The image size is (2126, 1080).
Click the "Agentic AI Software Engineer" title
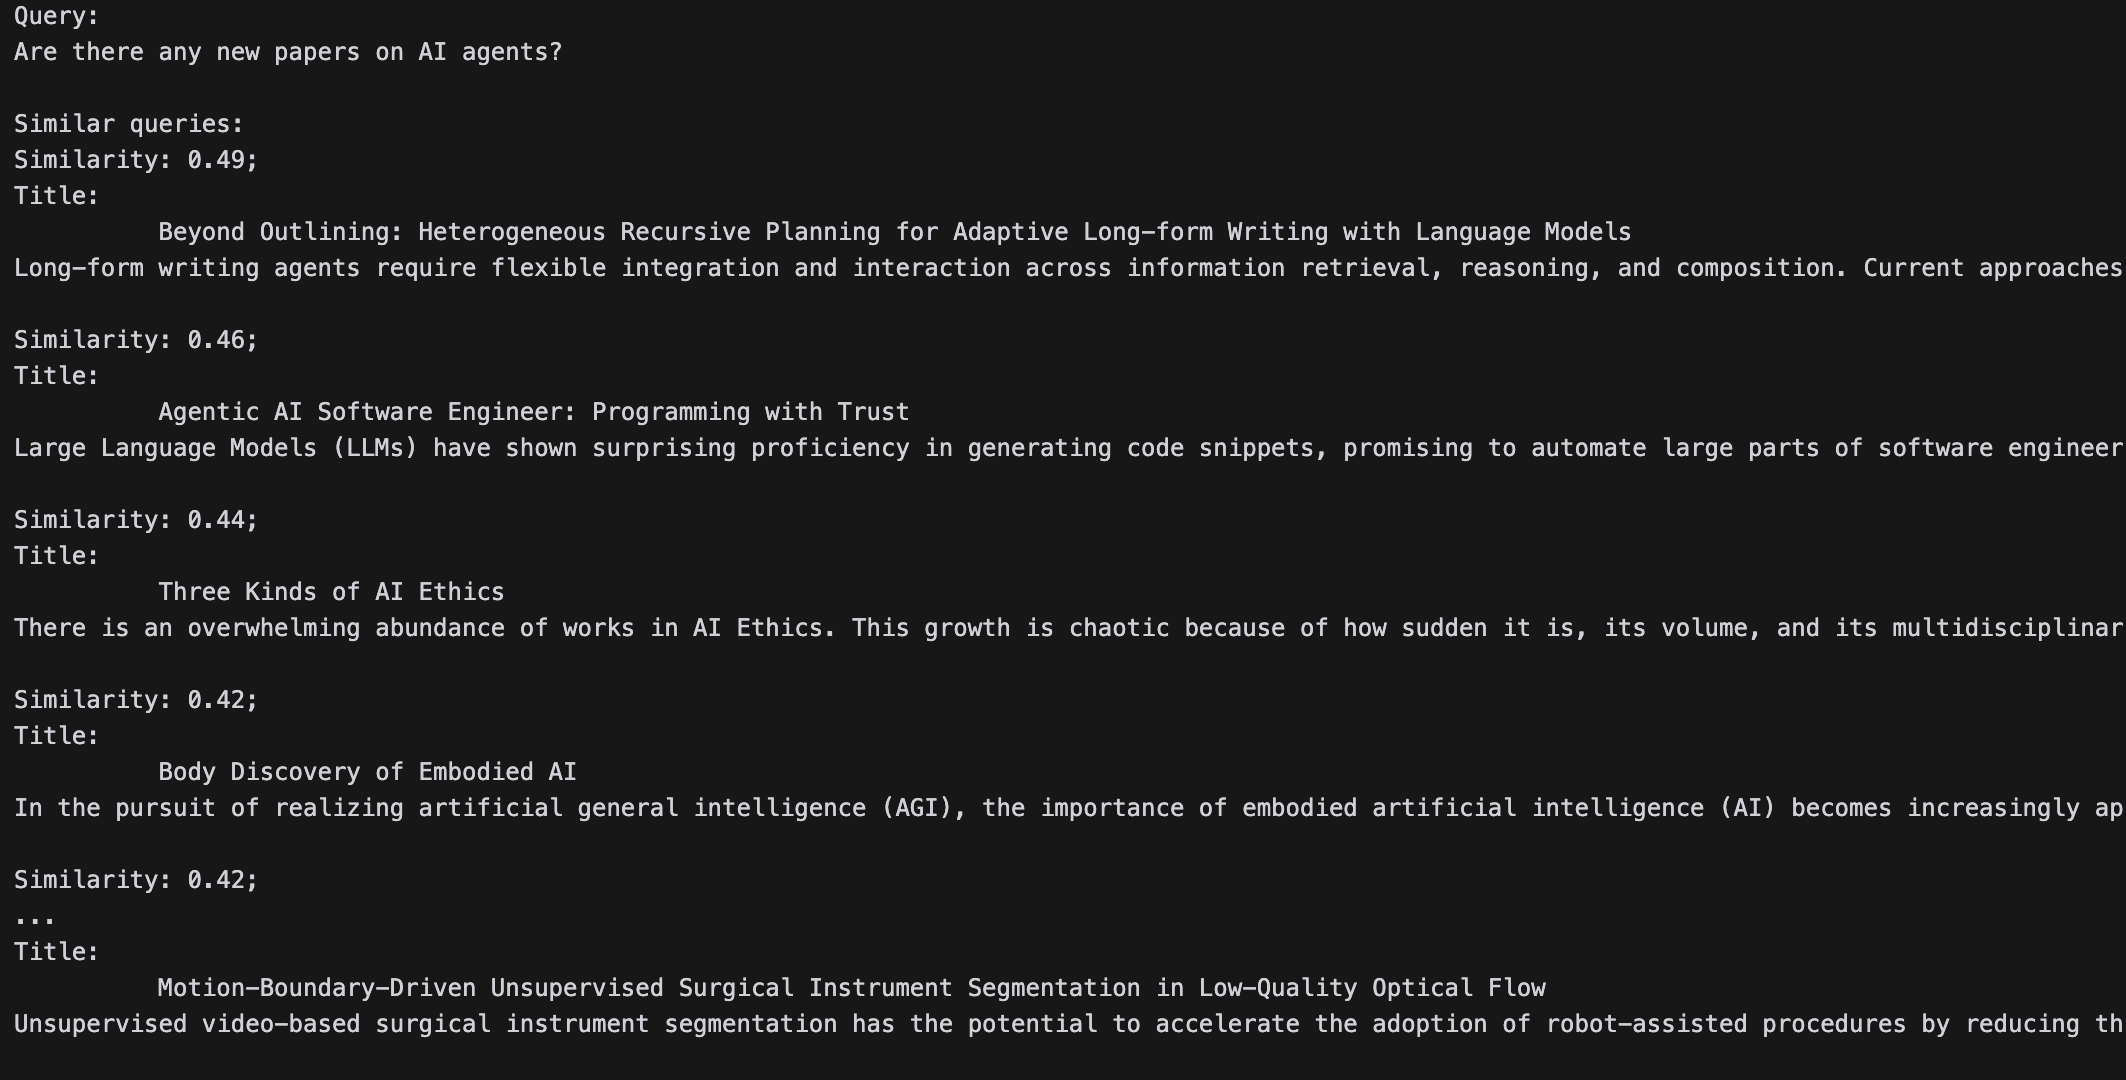point(533,412)
